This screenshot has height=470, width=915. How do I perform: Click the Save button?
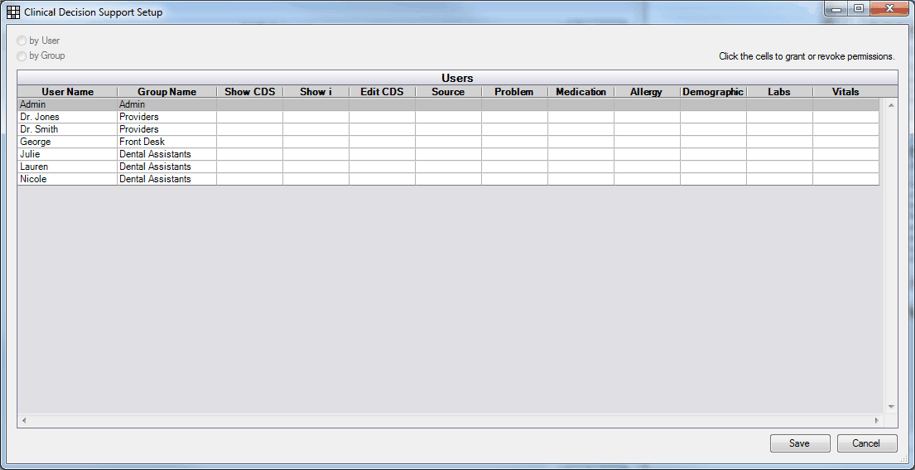(x=799, y=443)
